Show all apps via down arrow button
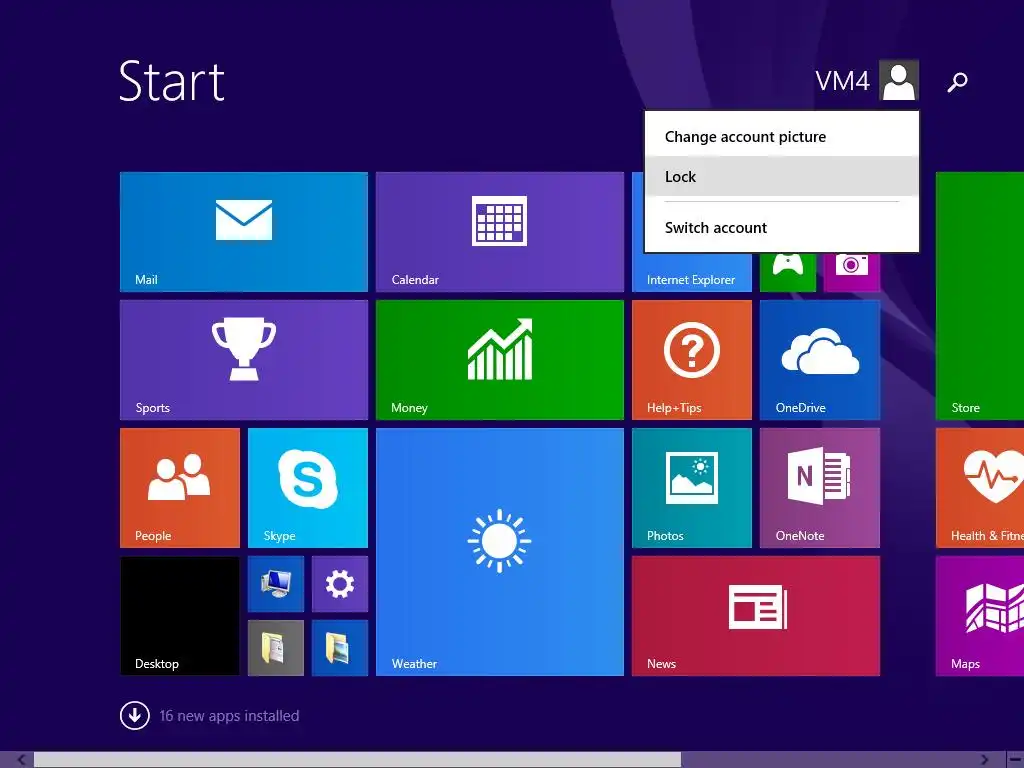1024x768 pixels. 135,716
